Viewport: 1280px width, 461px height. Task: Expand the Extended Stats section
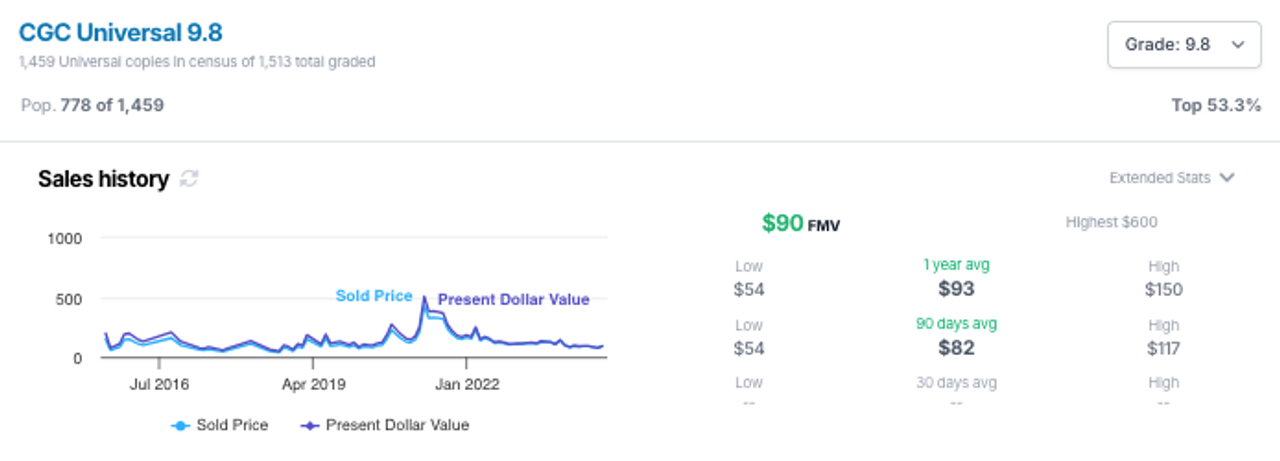click(1172, 178)
